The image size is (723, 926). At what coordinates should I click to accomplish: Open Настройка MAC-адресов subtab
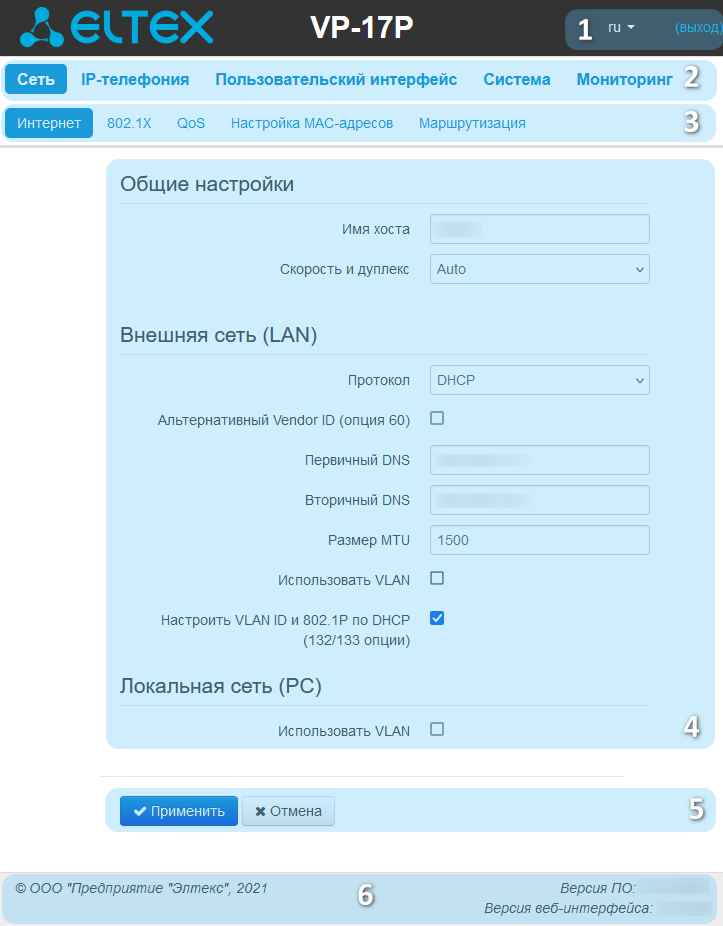click(312, 123)
